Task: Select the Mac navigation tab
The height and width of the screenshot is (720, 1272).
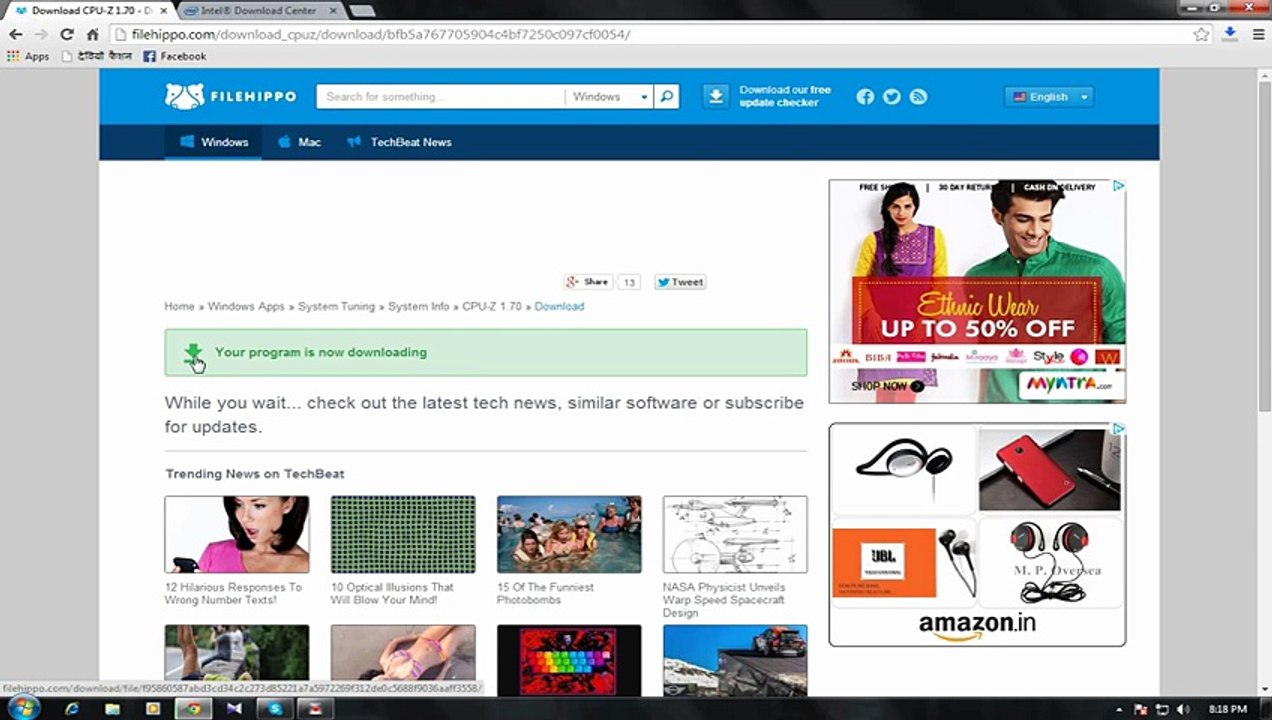Action: click(x=299, y=142)
